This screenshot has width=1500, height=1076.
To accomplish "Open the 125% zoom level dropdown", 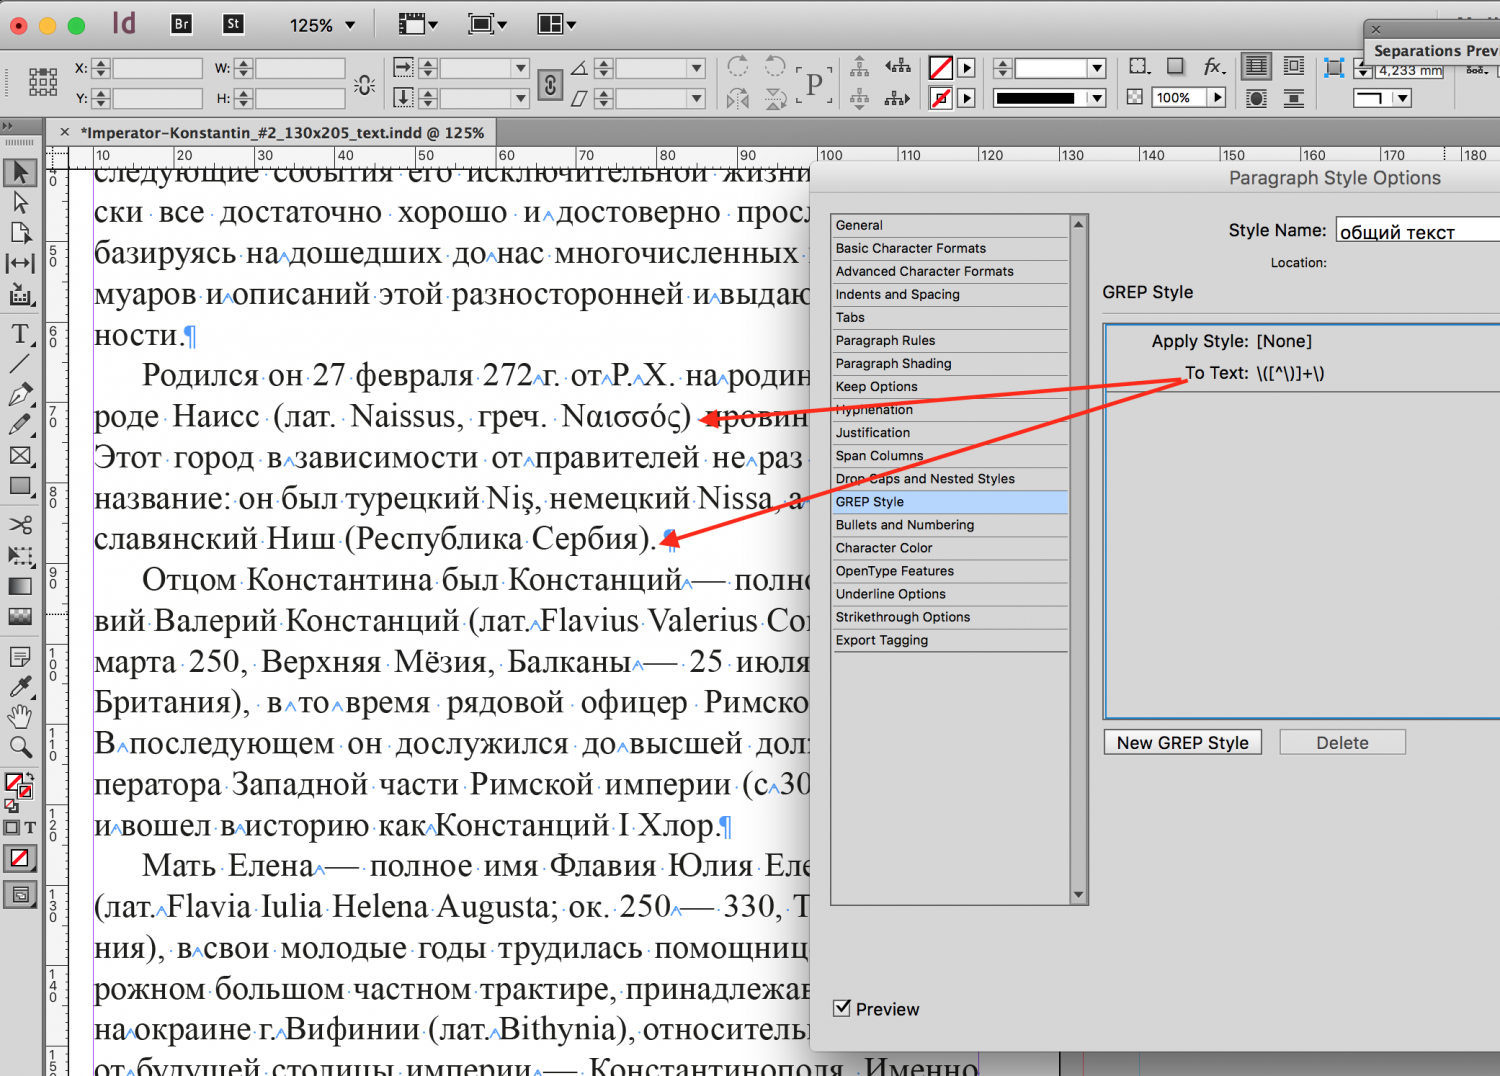I will pos(350,25).
